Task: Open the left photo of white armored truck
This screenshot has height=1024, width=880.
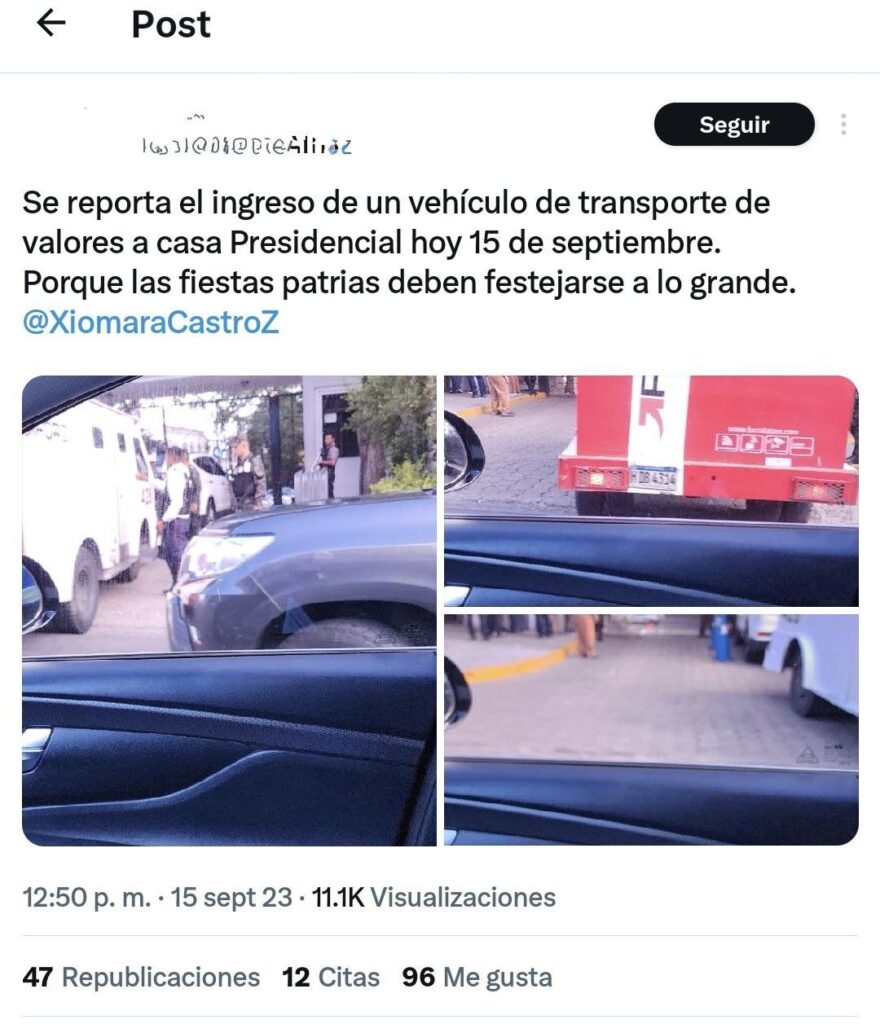Action: [229, 610]
